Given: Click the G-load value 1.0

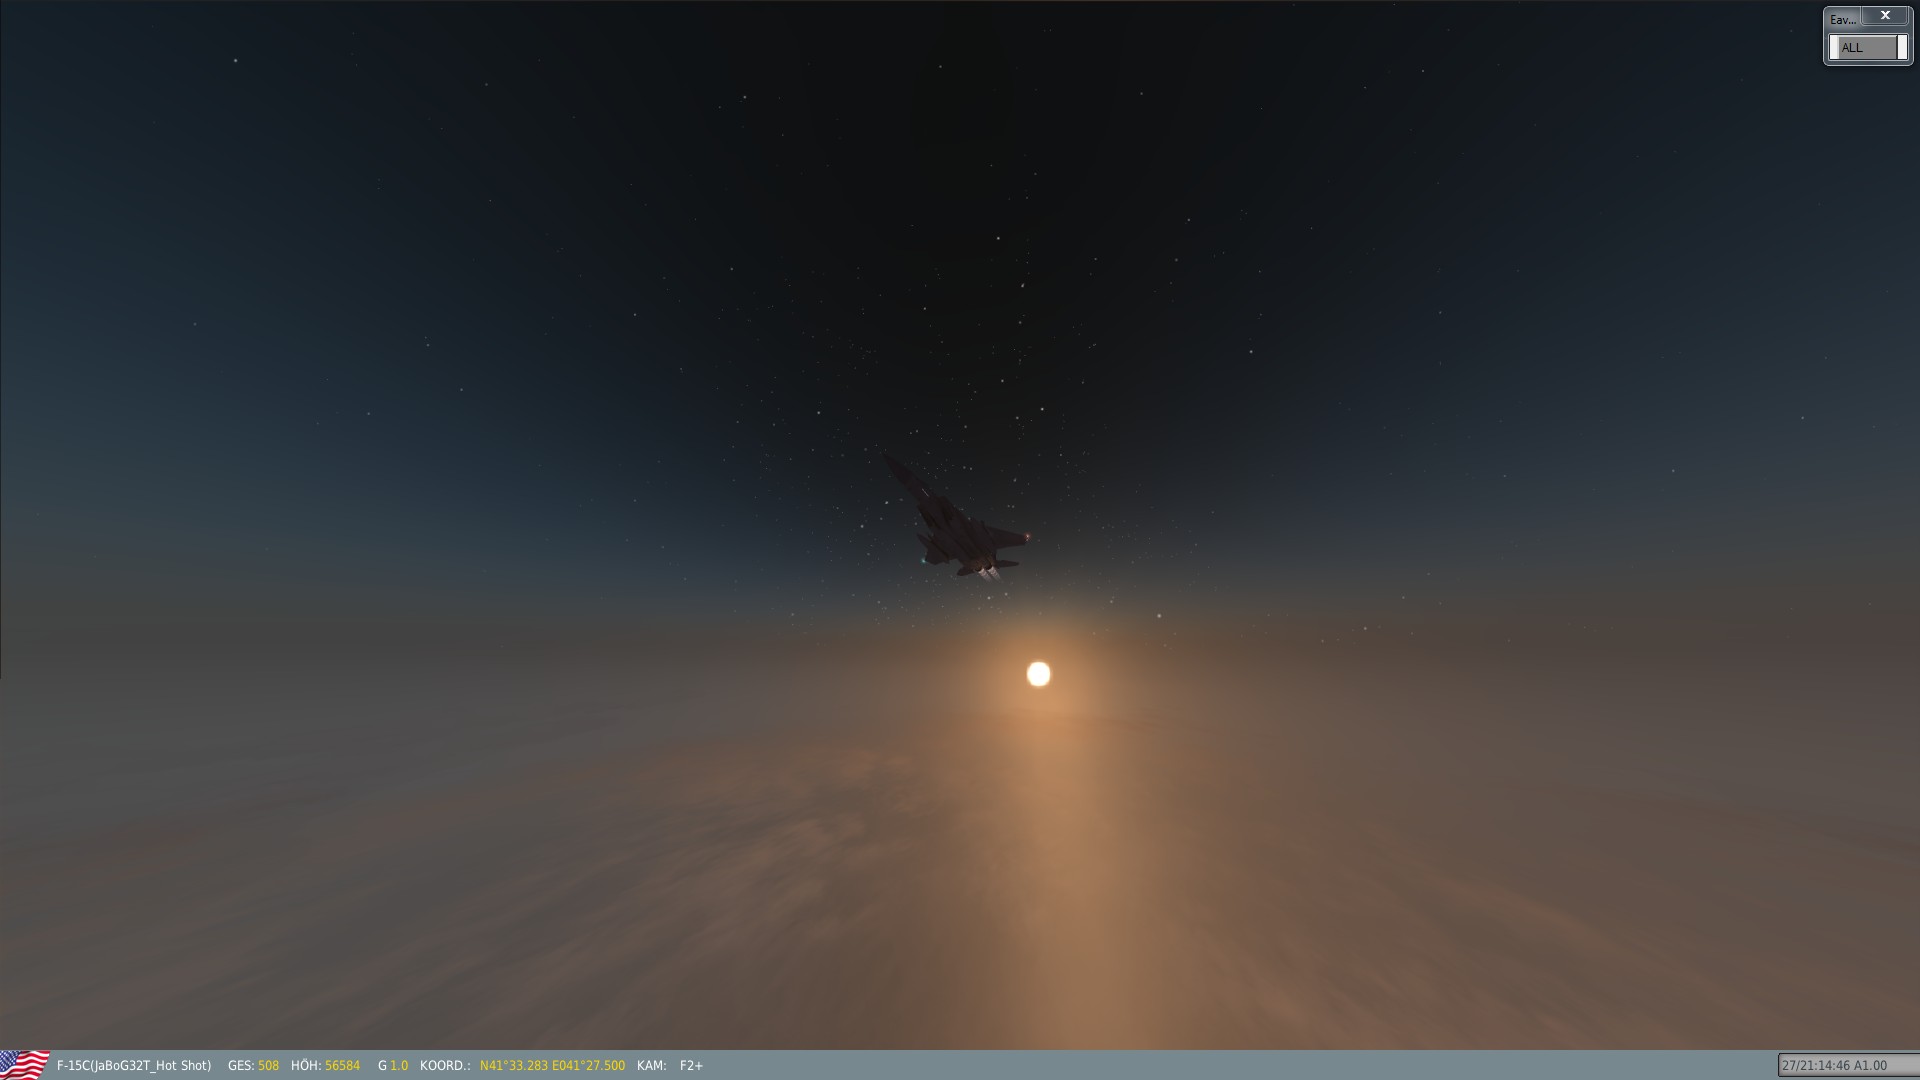Looking at the screenshot, I should [399, 1066].
